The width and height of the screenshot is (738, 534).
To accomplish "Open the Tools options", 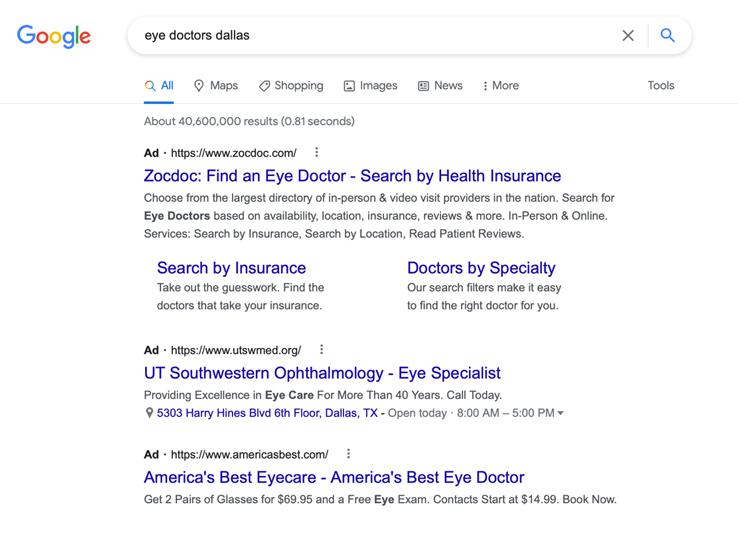I will [661, 86].
